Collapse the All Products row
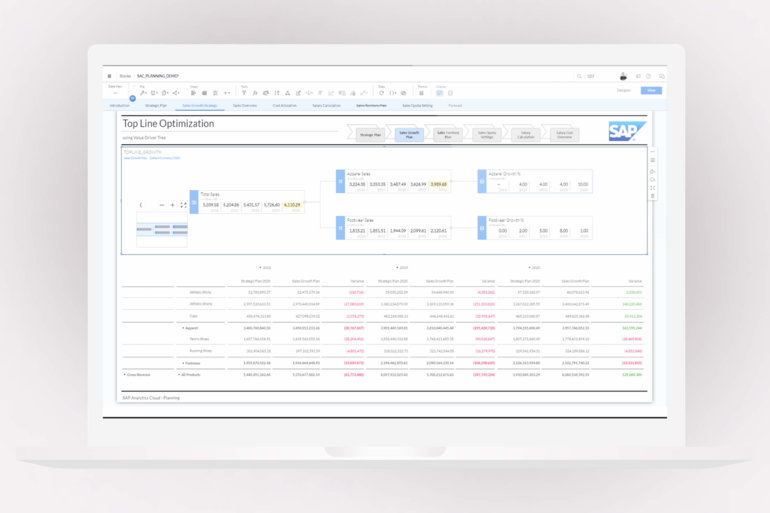Viewport: 770px width, 513px height. pos(179,375)
